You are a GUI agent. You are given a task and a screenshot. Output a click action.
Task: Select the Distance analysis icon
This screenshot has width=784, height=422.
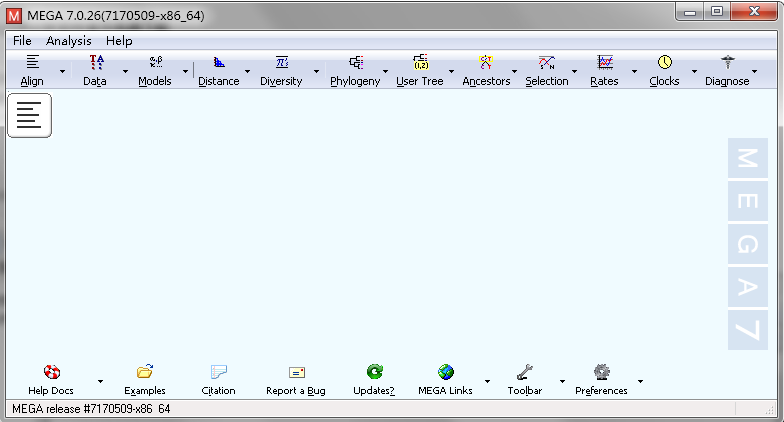point(219,62)
